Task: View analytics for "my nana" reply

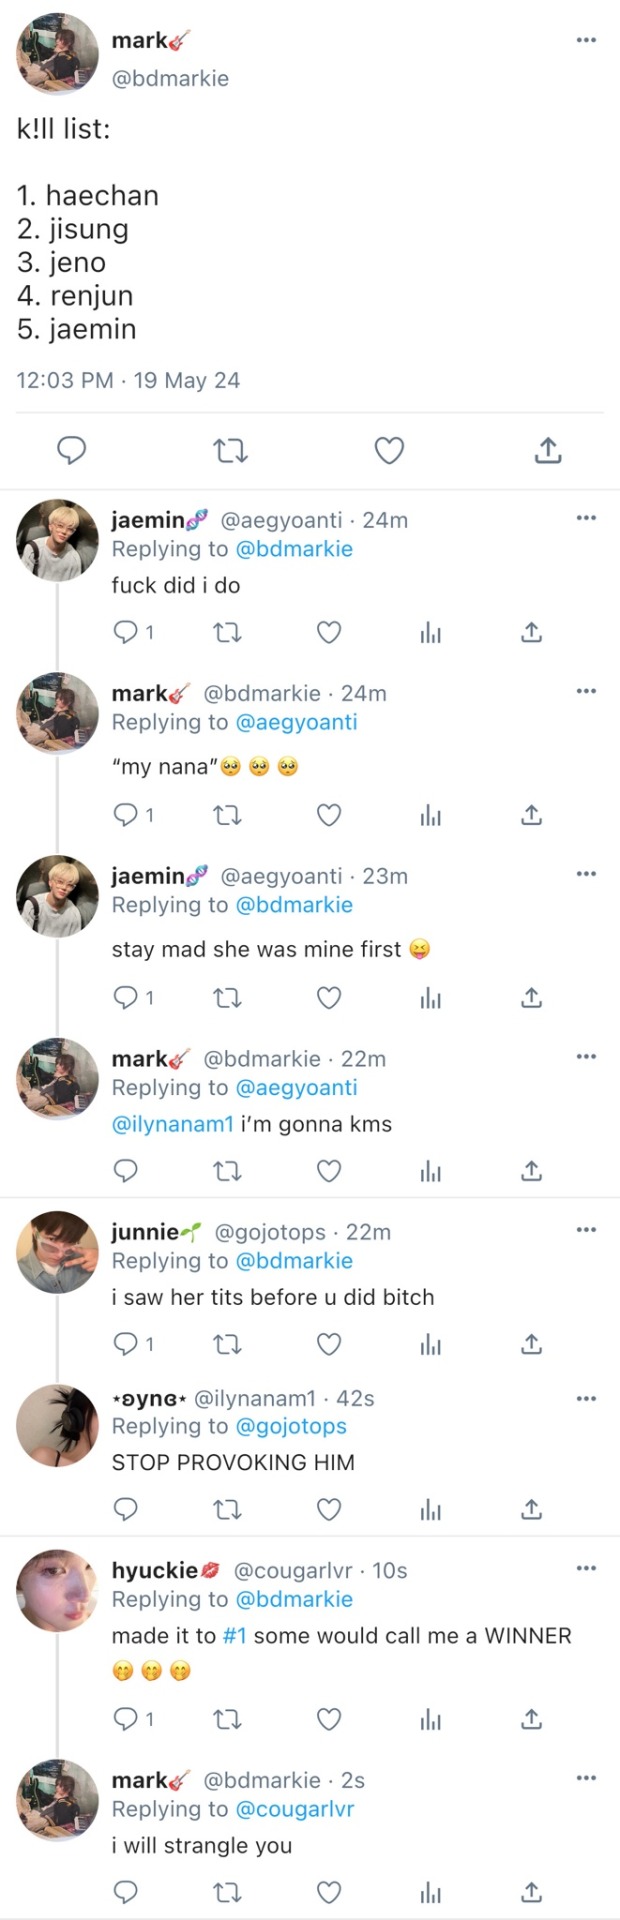Action: 431,816
